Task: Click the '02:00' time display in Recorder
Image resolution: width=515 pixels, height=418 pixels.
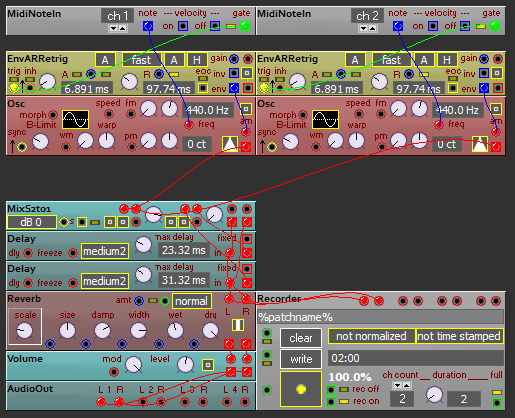Action: [416, 358]
